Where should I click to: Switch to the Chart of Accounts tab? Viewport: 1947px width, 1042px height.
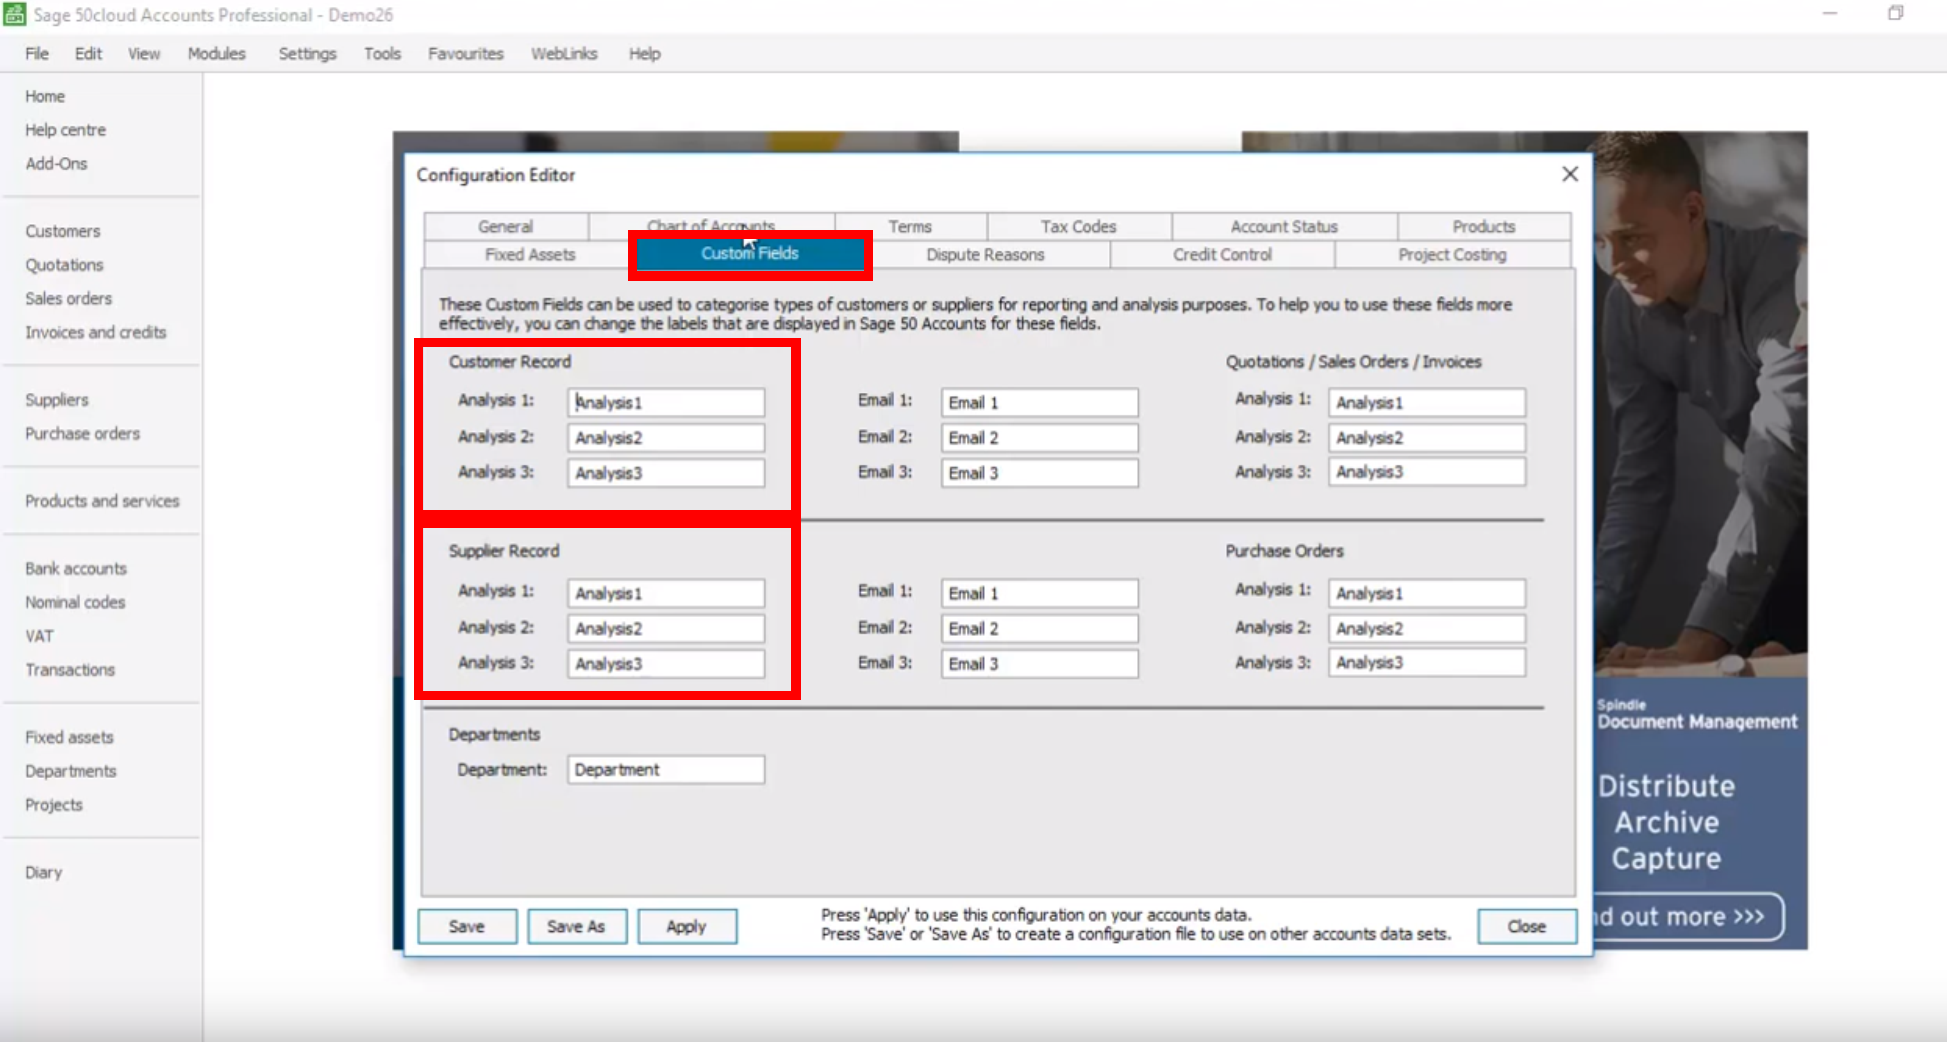pos(710,226)
